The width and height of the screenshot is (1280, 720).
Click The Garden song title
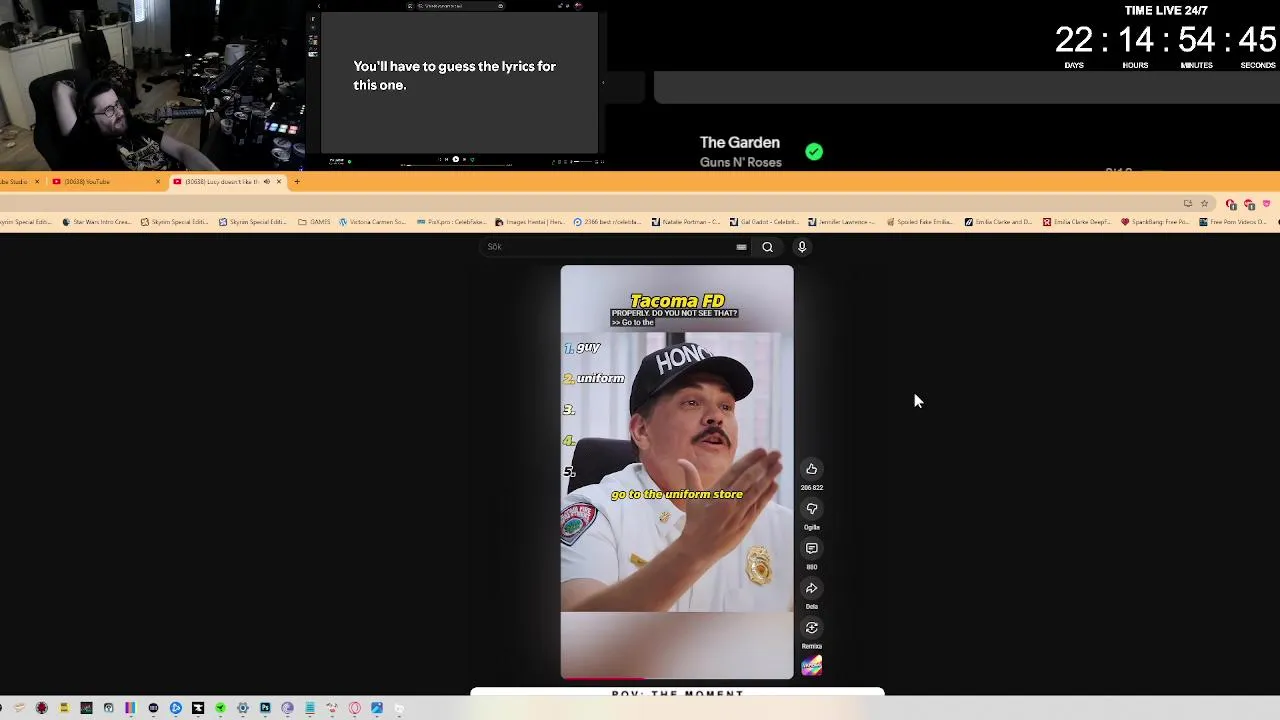[740, 143]
